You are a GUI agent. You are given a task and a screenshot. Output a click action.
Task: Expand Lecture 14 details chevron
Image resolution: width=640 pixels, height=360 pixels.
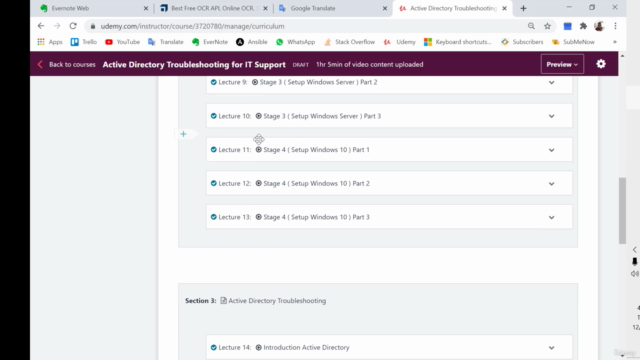pyautogui.click(x=551, y=348)
